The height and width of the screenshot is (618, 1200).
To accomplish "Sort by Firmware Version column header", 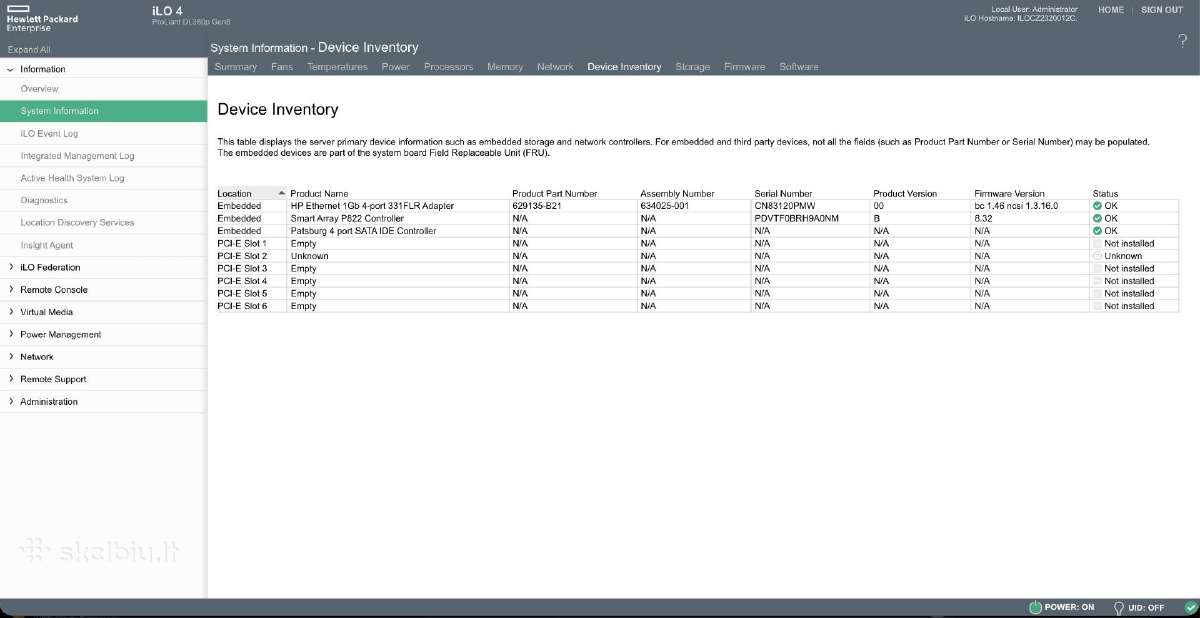I will pos(1009,193).
